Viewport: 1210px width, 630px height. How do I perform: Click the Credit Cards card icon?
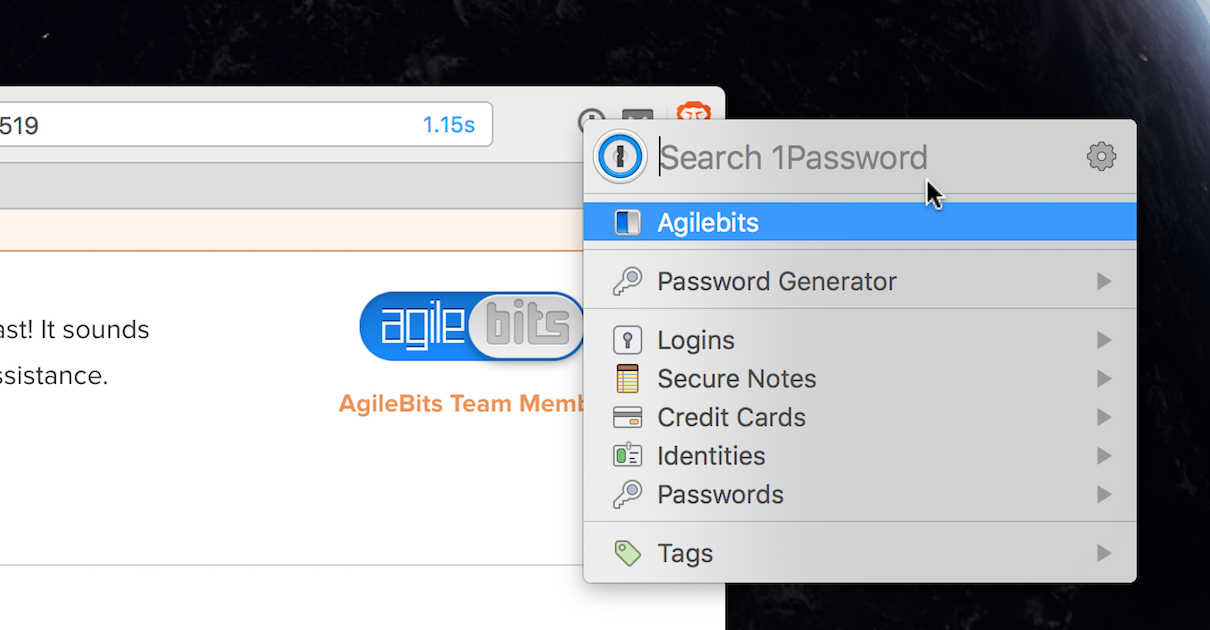627,417
